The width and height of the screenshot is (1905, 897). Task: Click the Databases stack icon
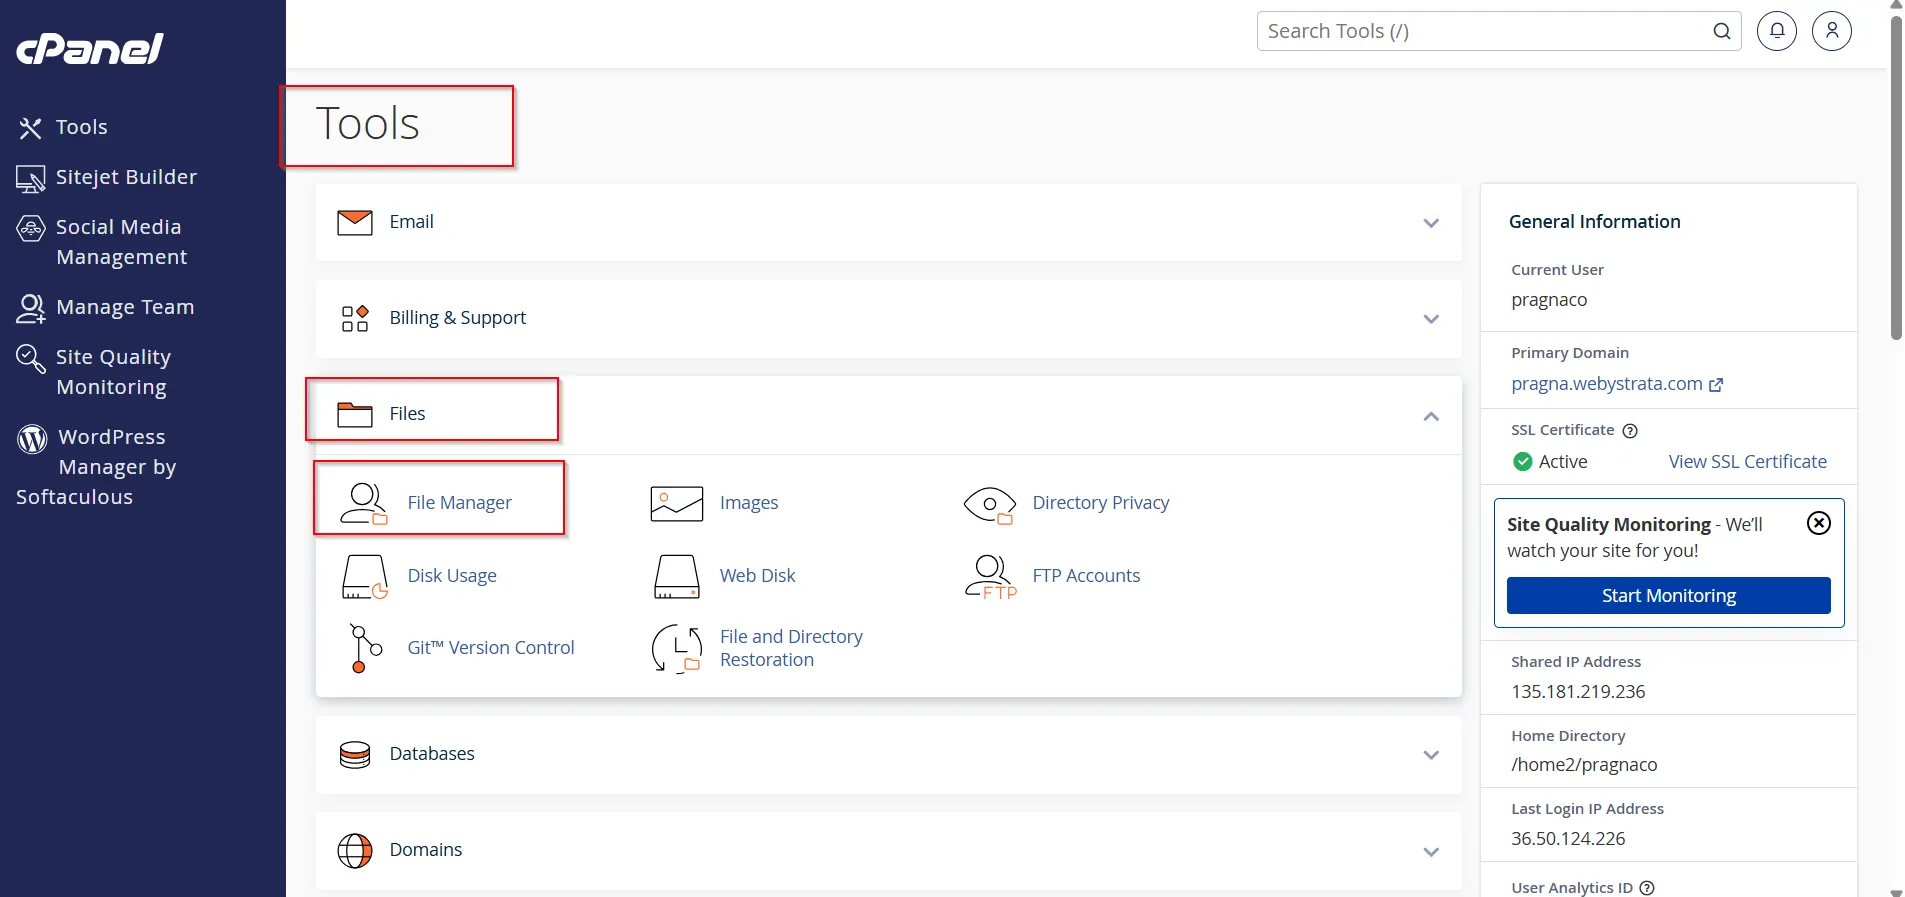click(355, 754)
